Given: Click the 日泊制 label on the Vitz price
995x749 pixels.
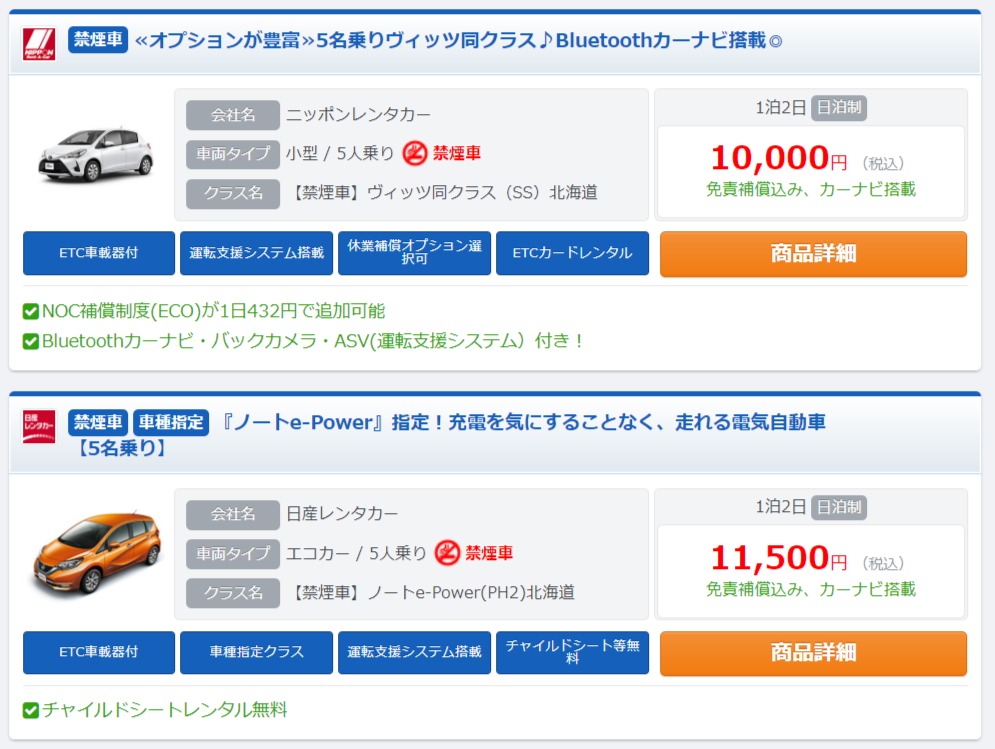Looking at the screenshot, I should click(838, 108).
